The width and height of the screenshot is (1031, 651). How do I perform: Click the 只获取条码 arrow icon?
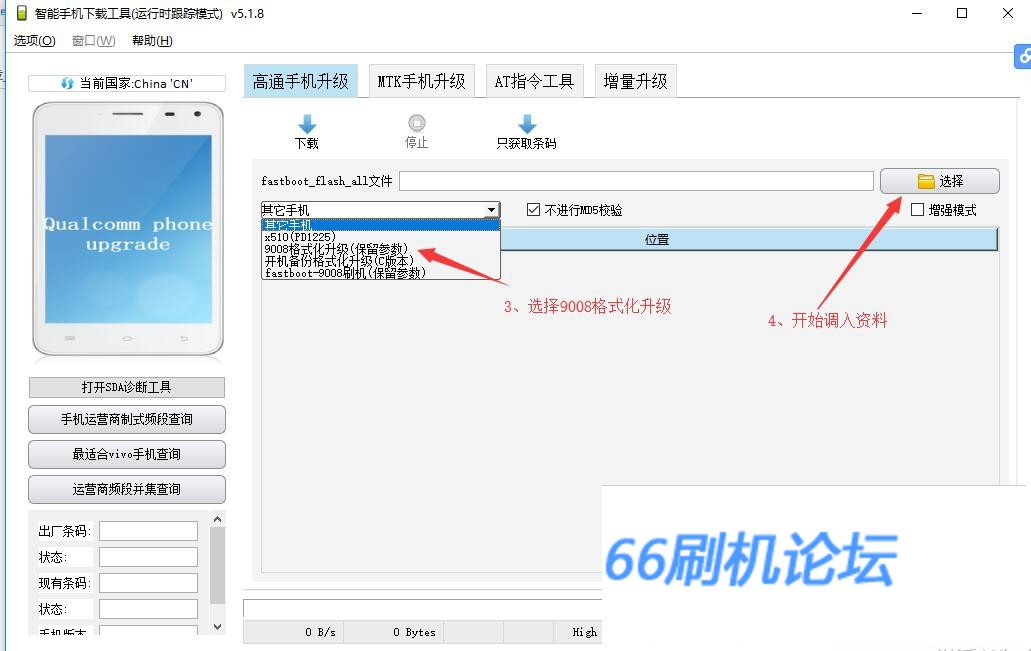click(x=527, y=124)
